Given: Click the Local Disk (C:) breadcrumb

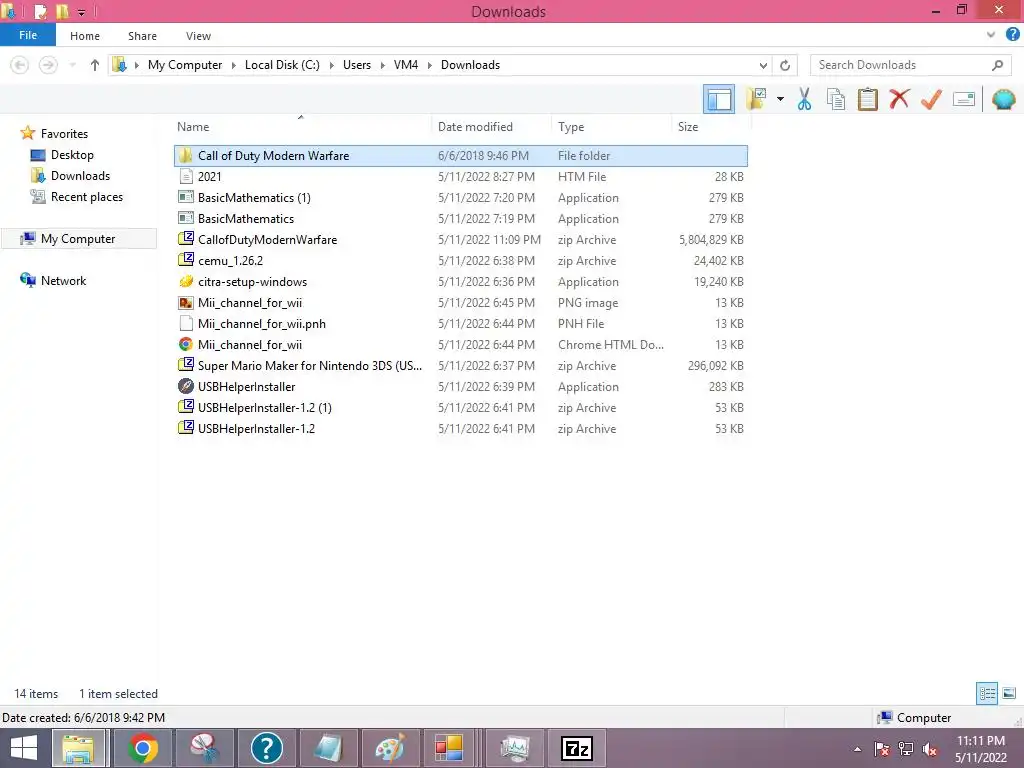Looking at the screenshot, I should [282, 65].
